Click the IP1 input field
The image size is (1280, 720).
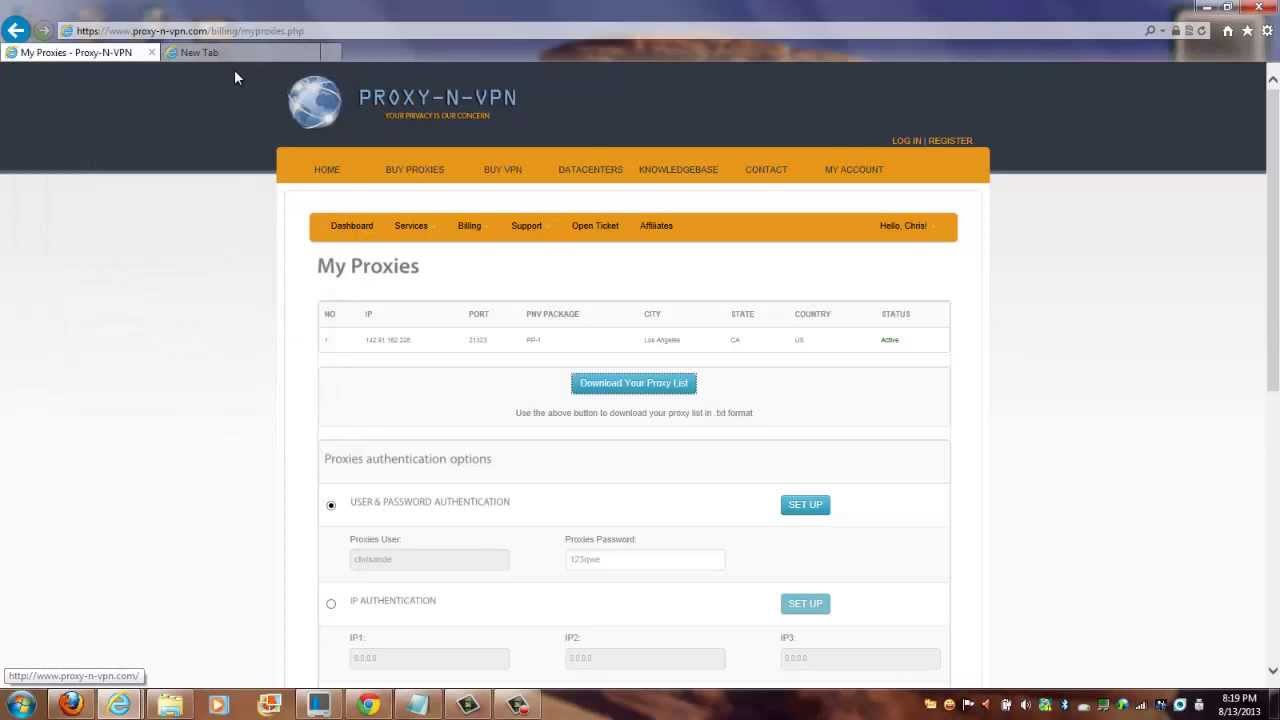429,658
